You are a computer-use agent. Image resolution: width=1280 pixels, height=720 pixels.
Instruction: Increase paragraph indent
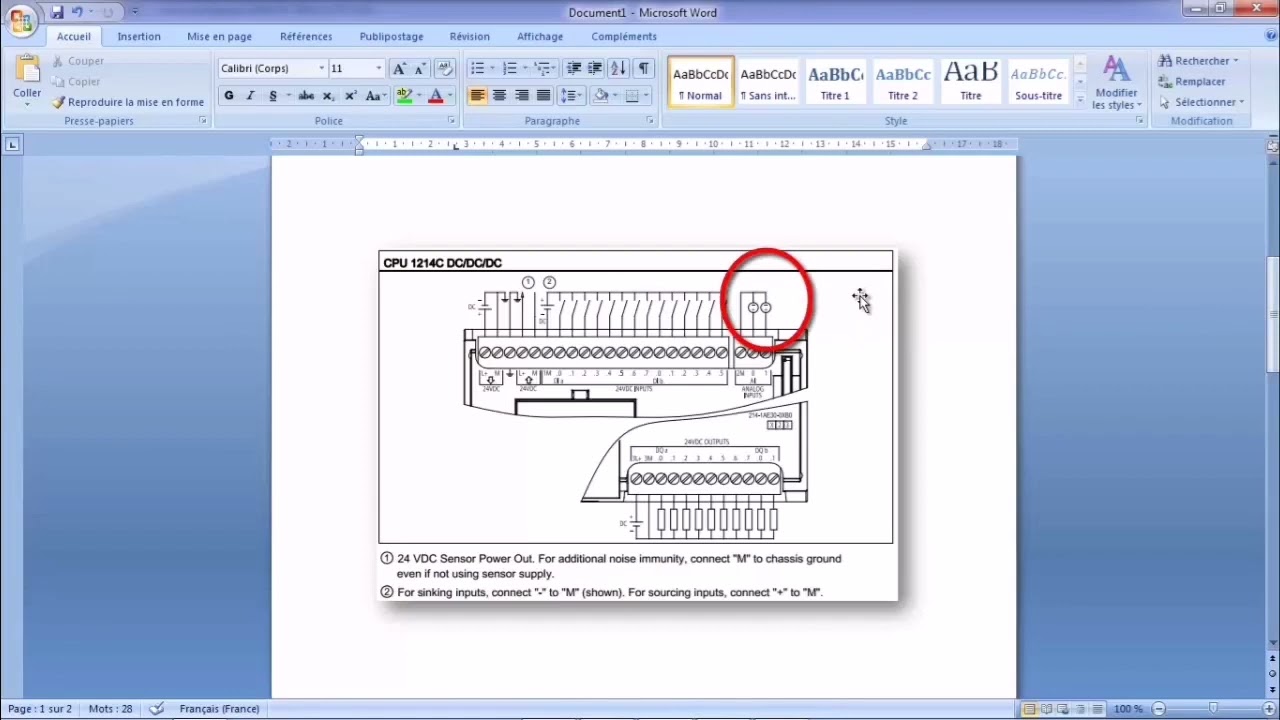coord(594,68)
